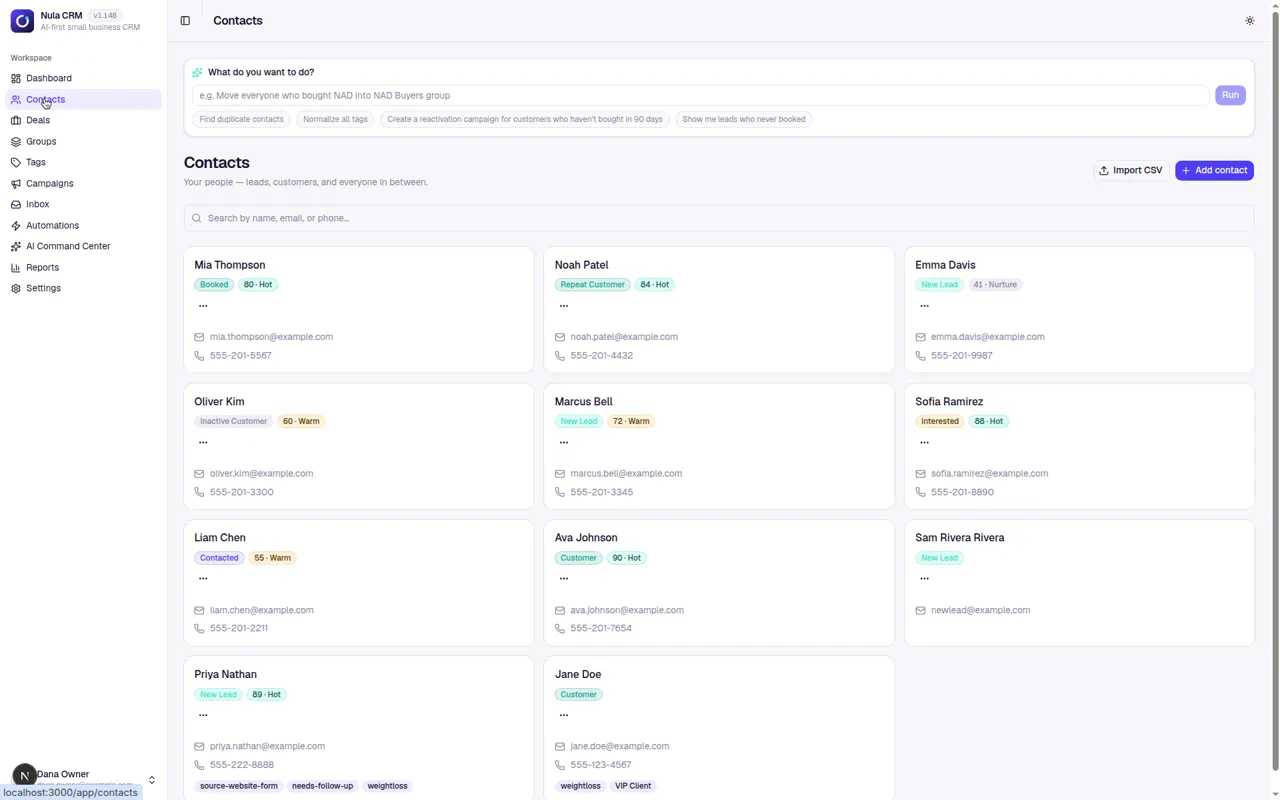This screenshot has width=1280, height=800.
Task: Open the more menu on Jane Doe's card
Action: point(564,715)
